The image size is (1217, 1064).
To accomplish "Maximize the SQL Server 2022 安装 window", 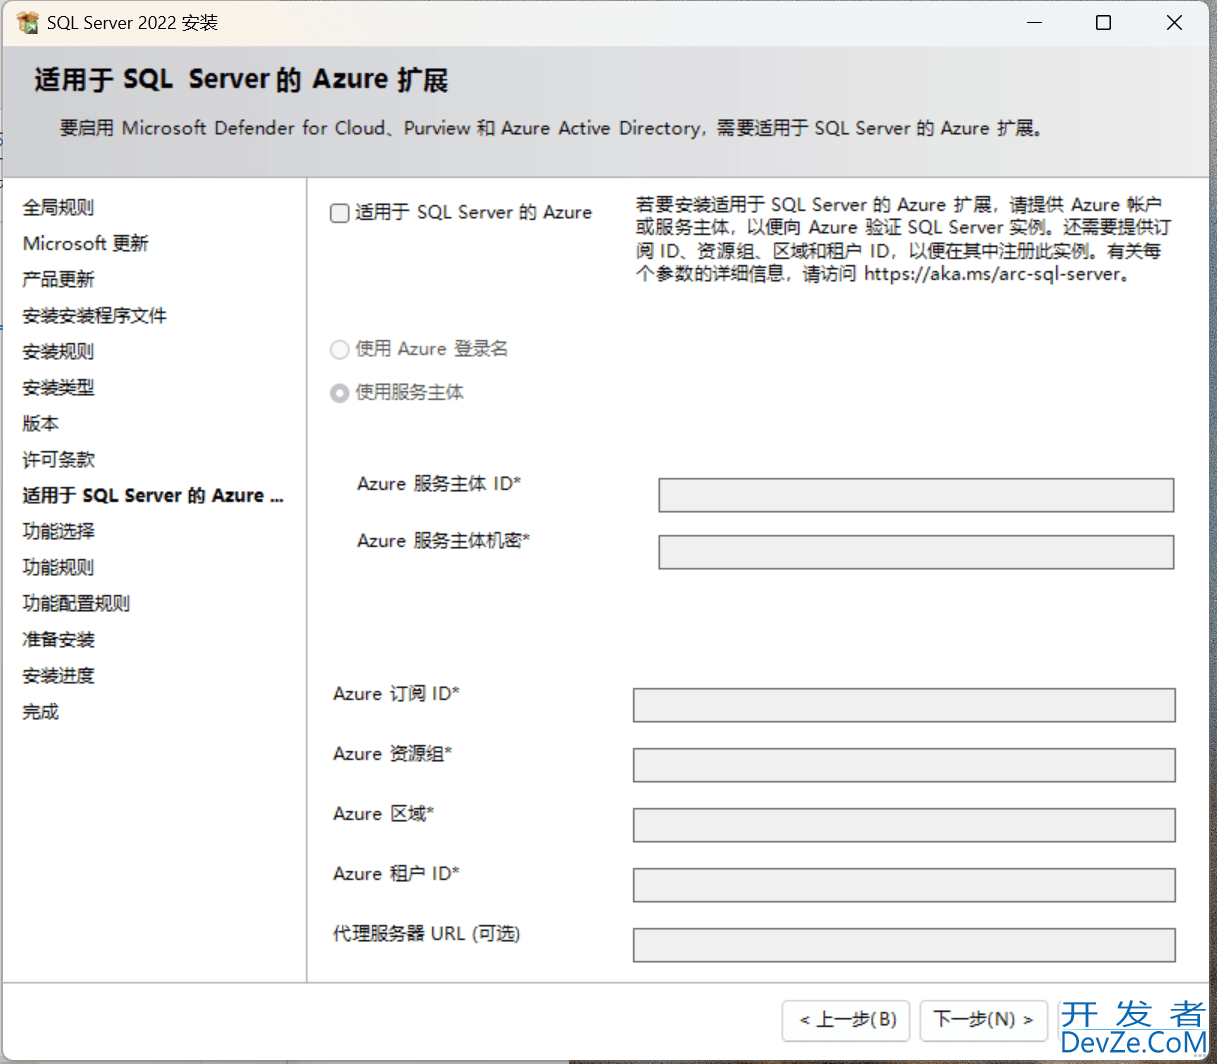I will tap(1104, 22).
